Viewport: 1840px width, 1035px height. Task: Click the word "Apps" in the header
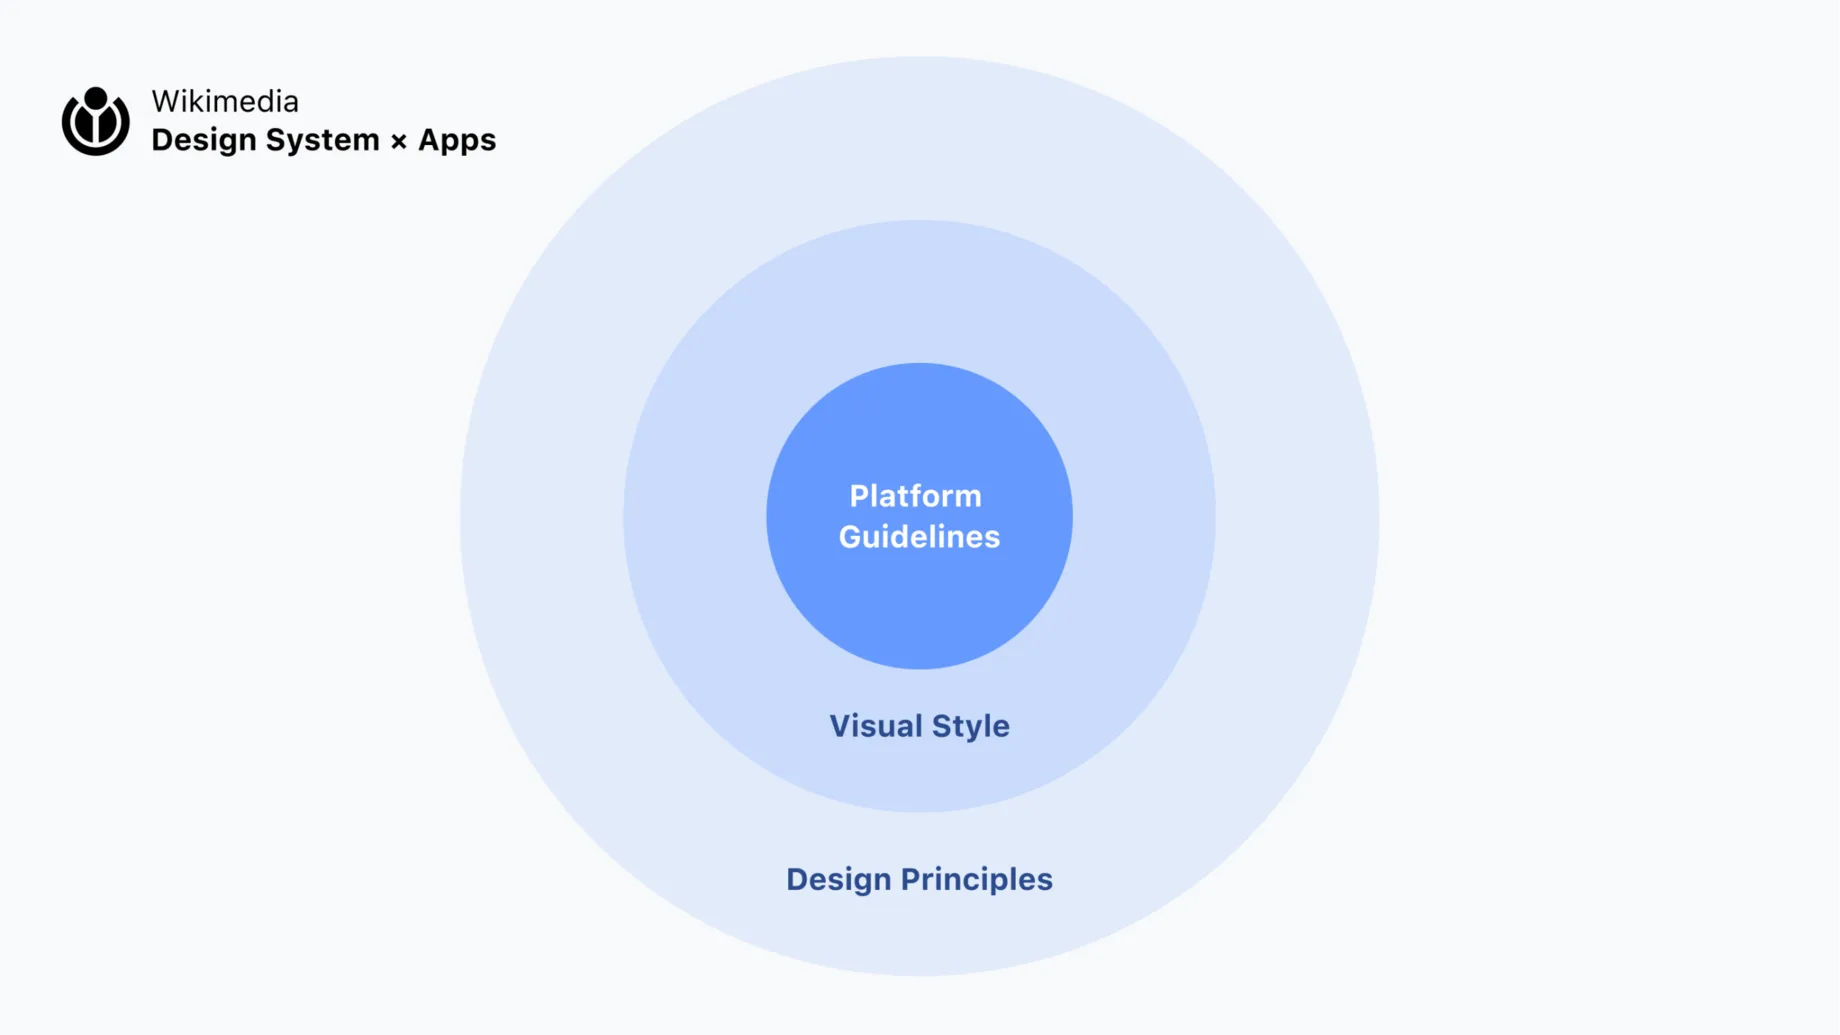tap(457, 141)
